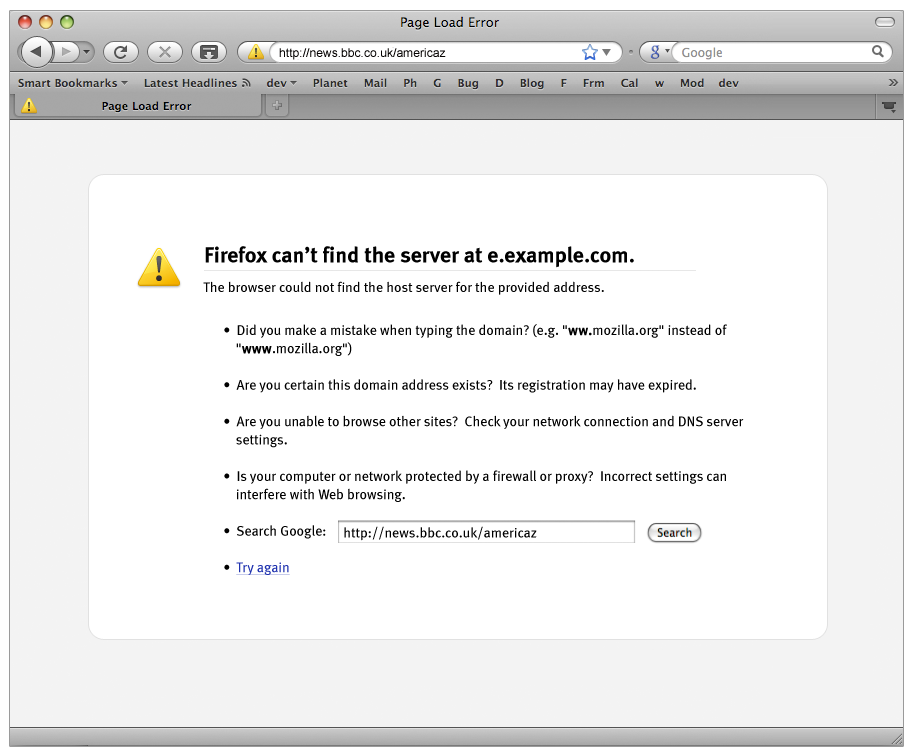The width and height of the screenshot is (919, 755).
Task: Click the address bar URL field
Action: pos(427,53)
